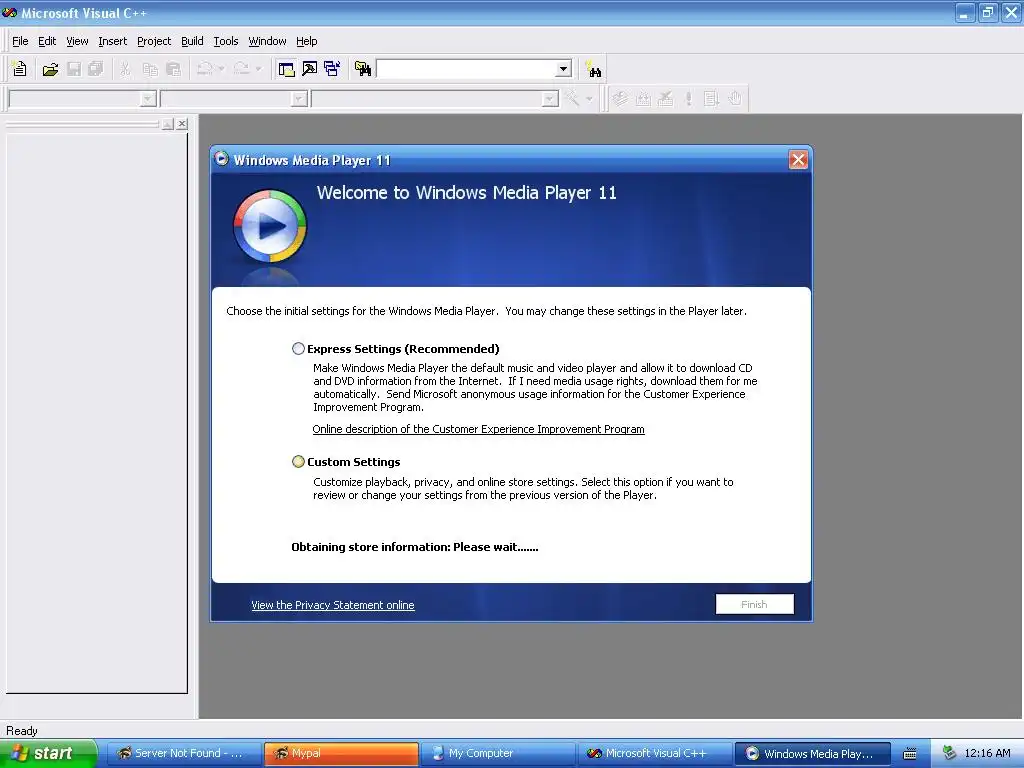
Task: Click the Build icon in build toolbar
Action: 643,99
